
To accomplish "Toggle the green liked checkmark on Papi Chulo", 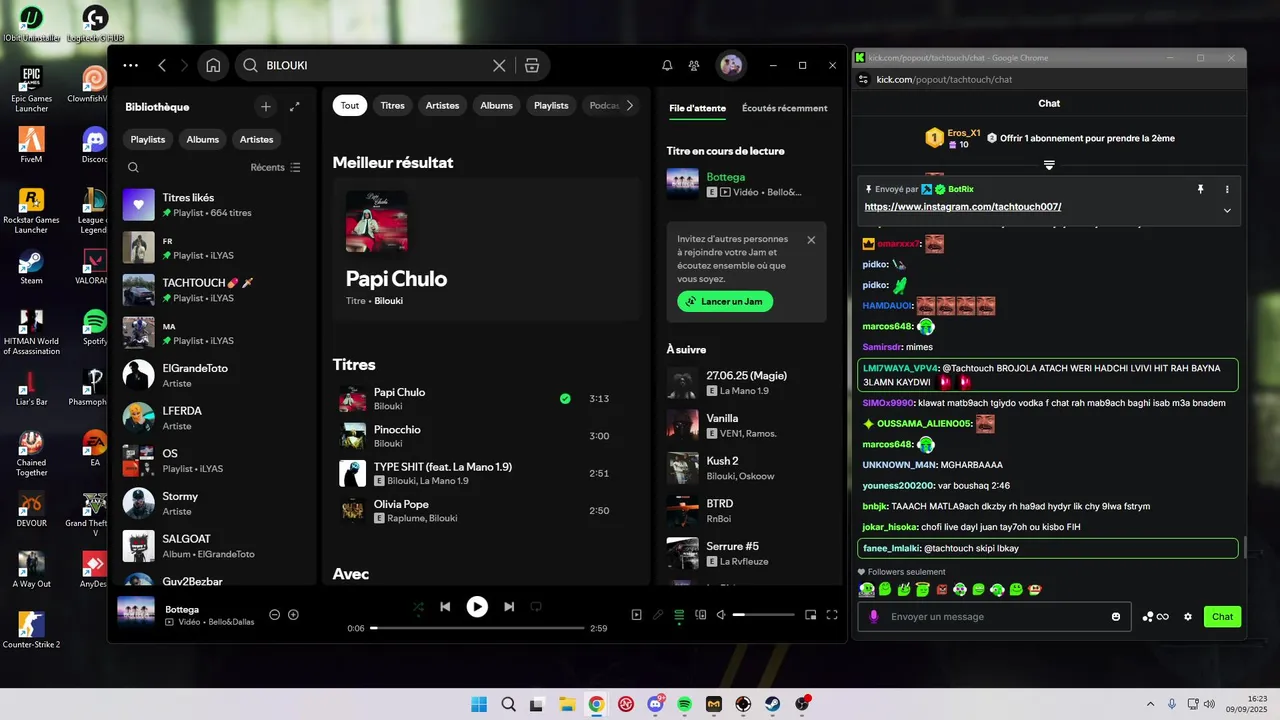I will coord(565,398).
